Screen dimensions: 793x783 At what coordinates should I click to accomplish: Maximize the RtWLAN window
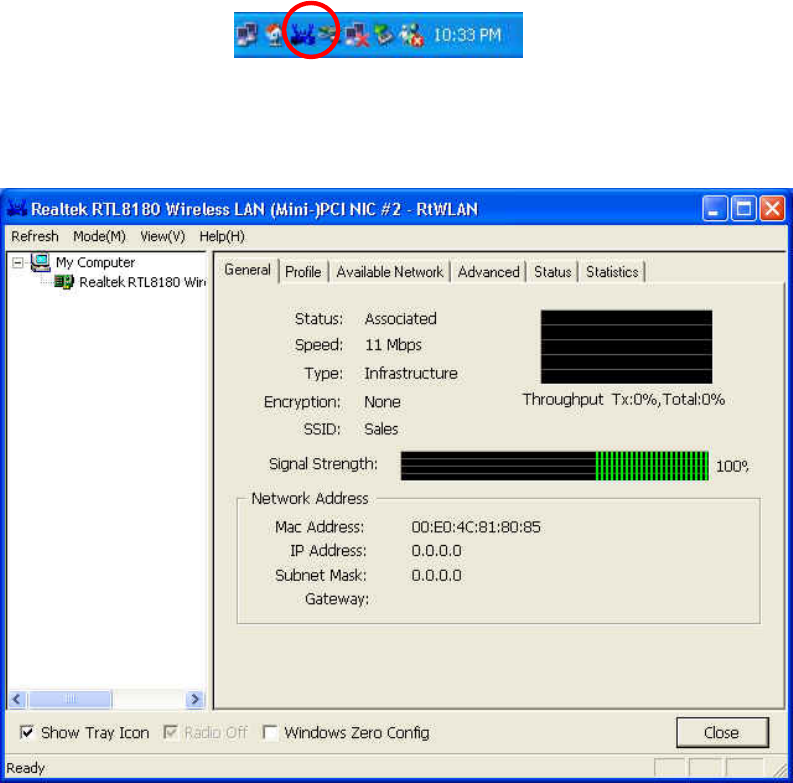743,208
